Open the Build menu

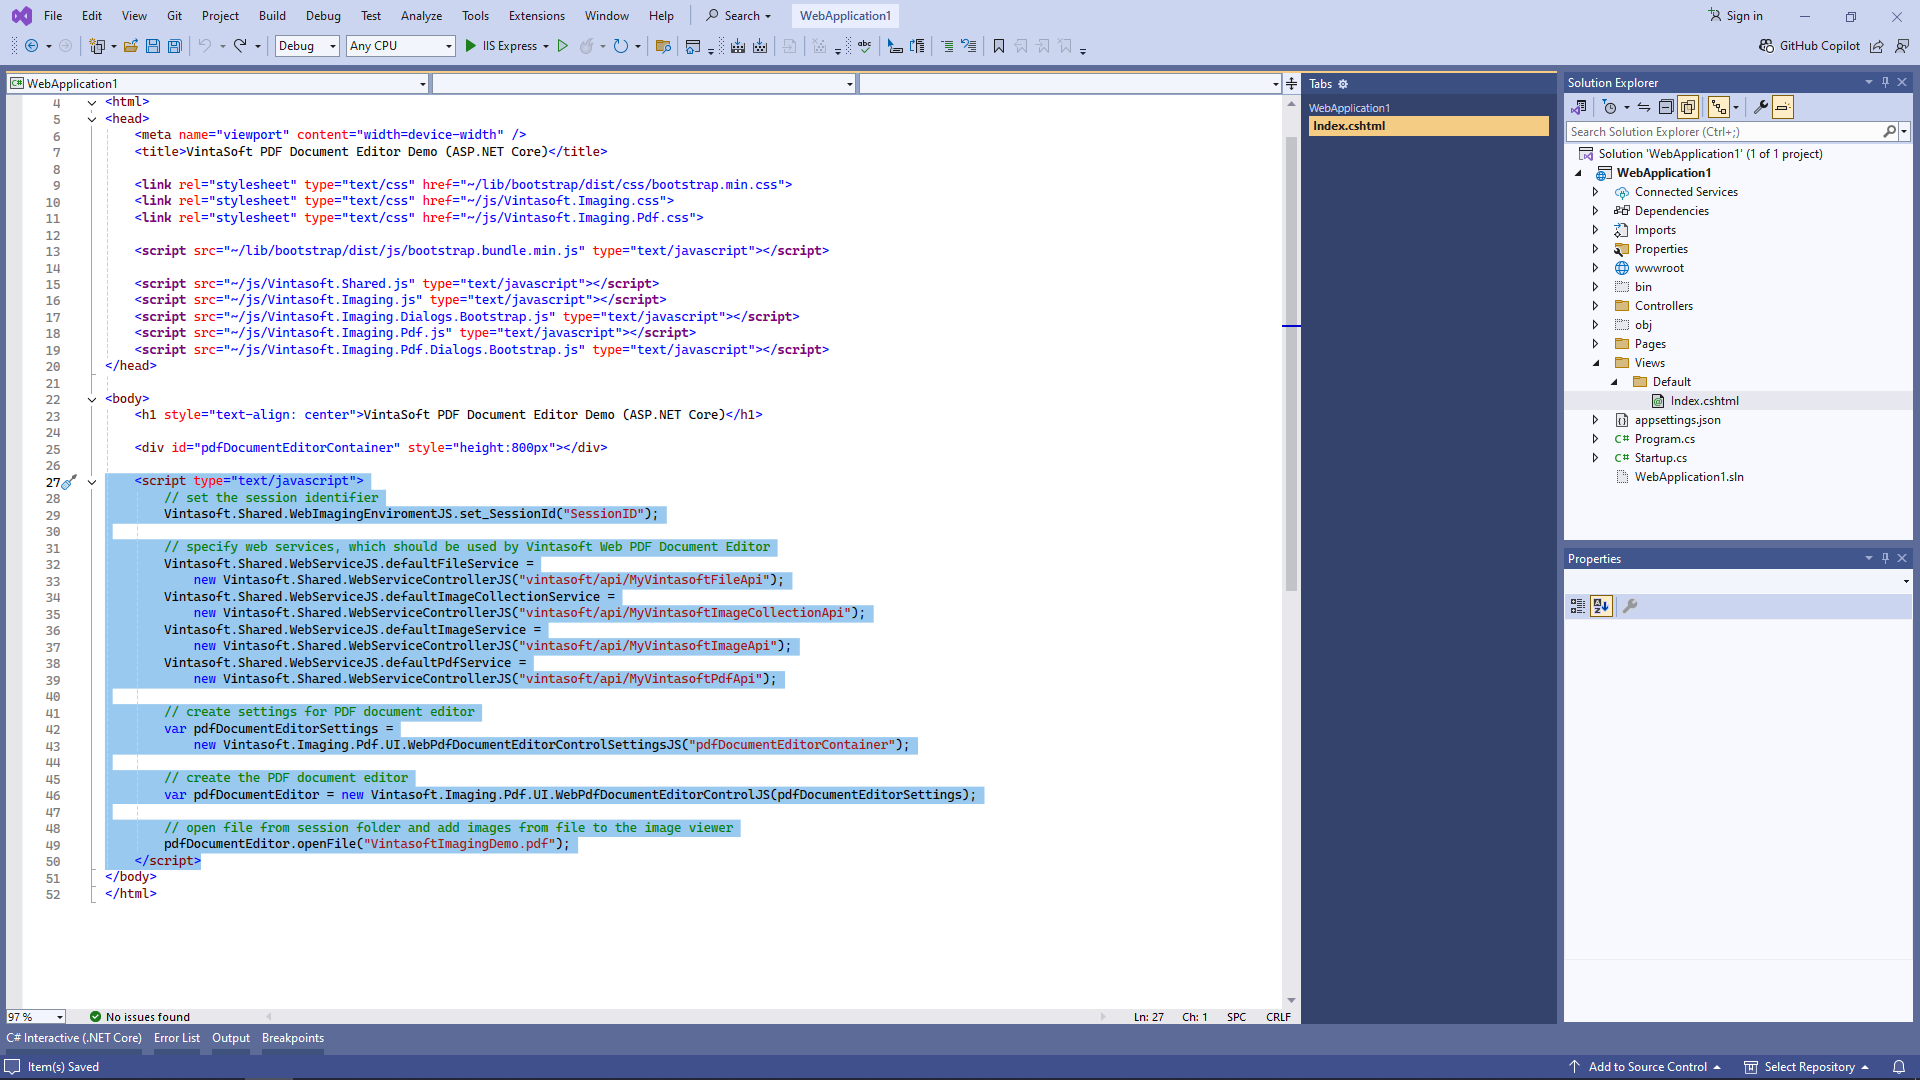coord(272,15)
